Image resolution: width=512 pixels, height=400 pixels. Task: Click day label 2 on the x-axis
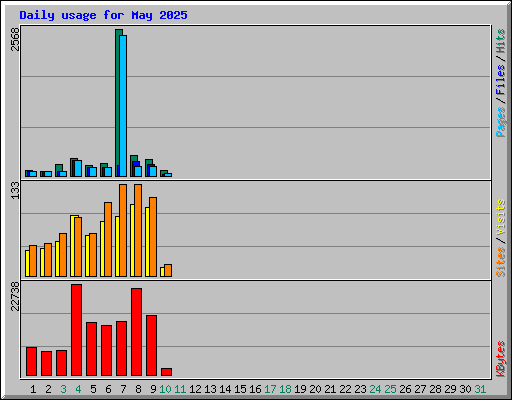(x=48, y=389)
